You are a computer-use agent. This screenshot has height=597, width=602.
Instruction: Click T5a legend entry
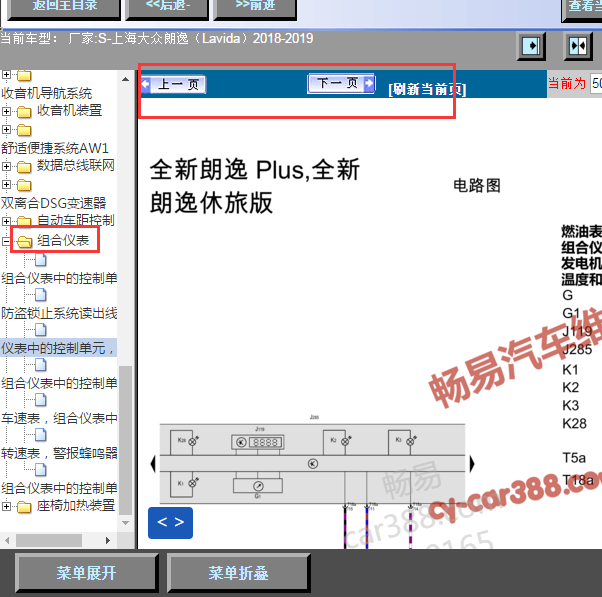point(574,458)
